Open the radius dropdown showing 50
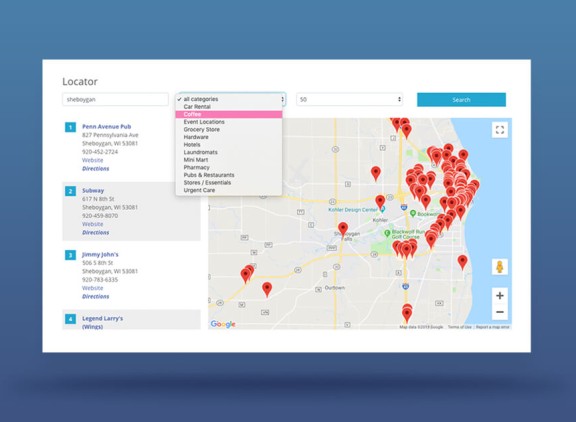The height and width of the screenshot is (422, 576). (349, 100)
